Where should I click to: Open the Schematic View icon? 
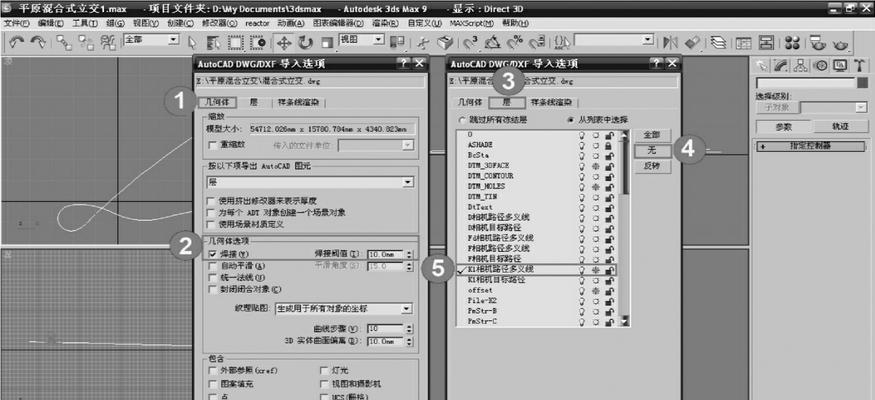coord(766,43)
